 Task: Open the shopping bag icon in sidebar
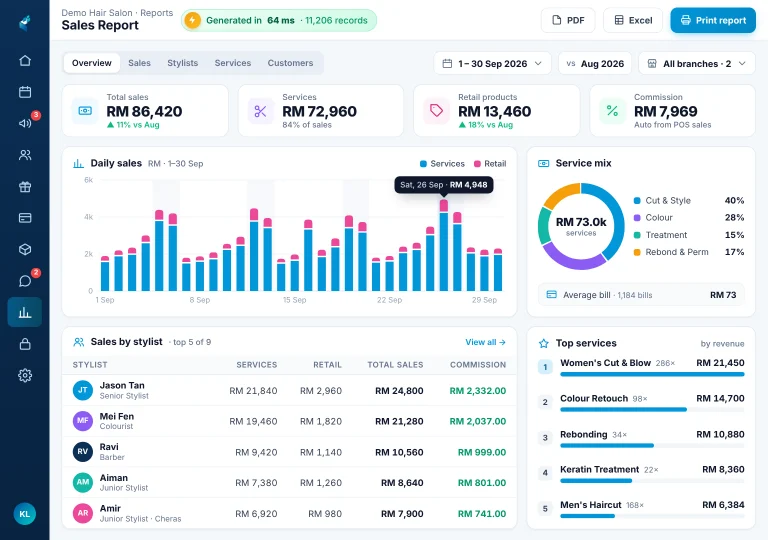(25, 344)
